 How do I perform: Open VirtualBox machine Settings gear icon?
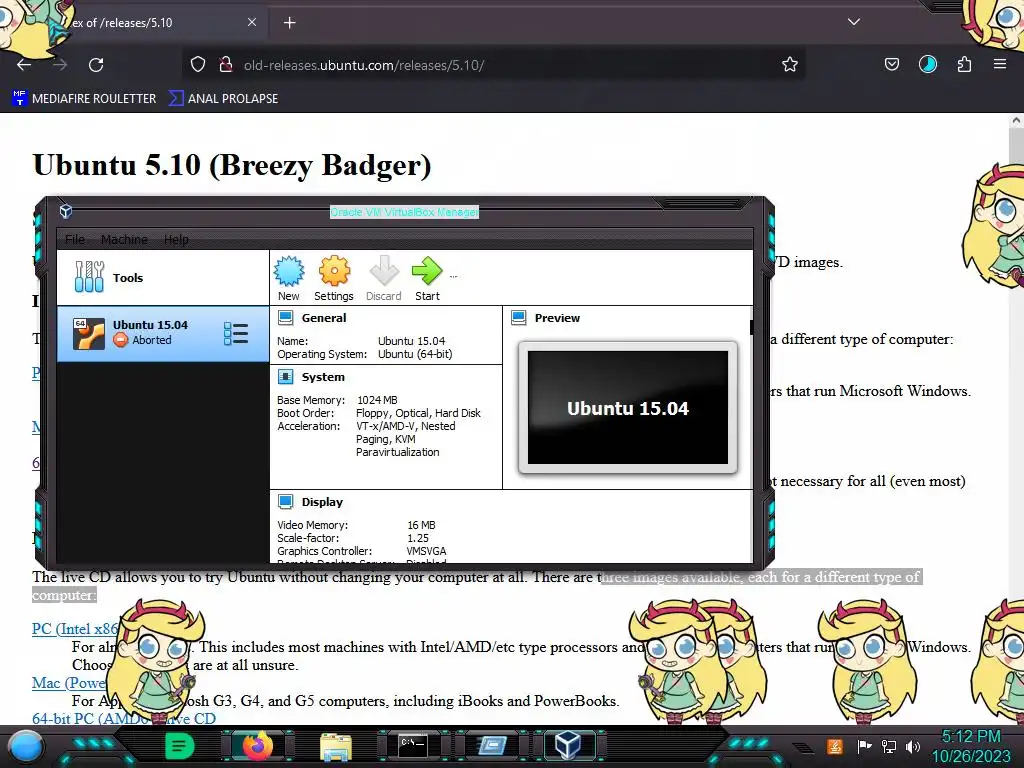334,271
